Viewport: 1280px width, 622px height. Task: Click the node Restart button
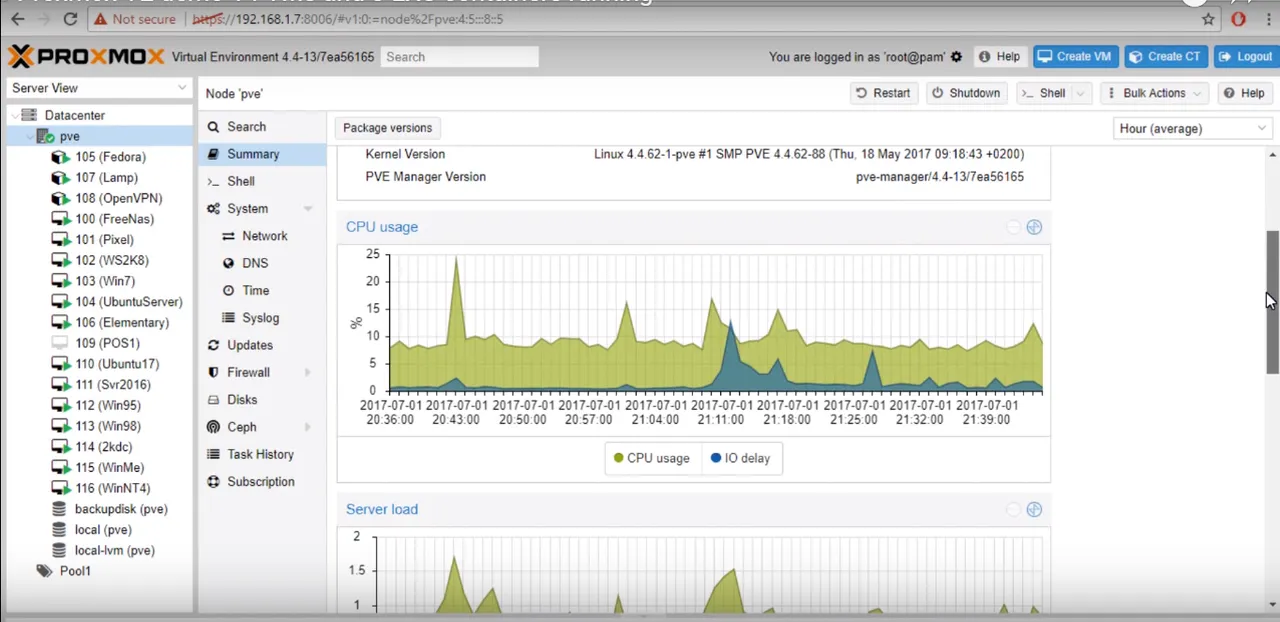[883, 93]
